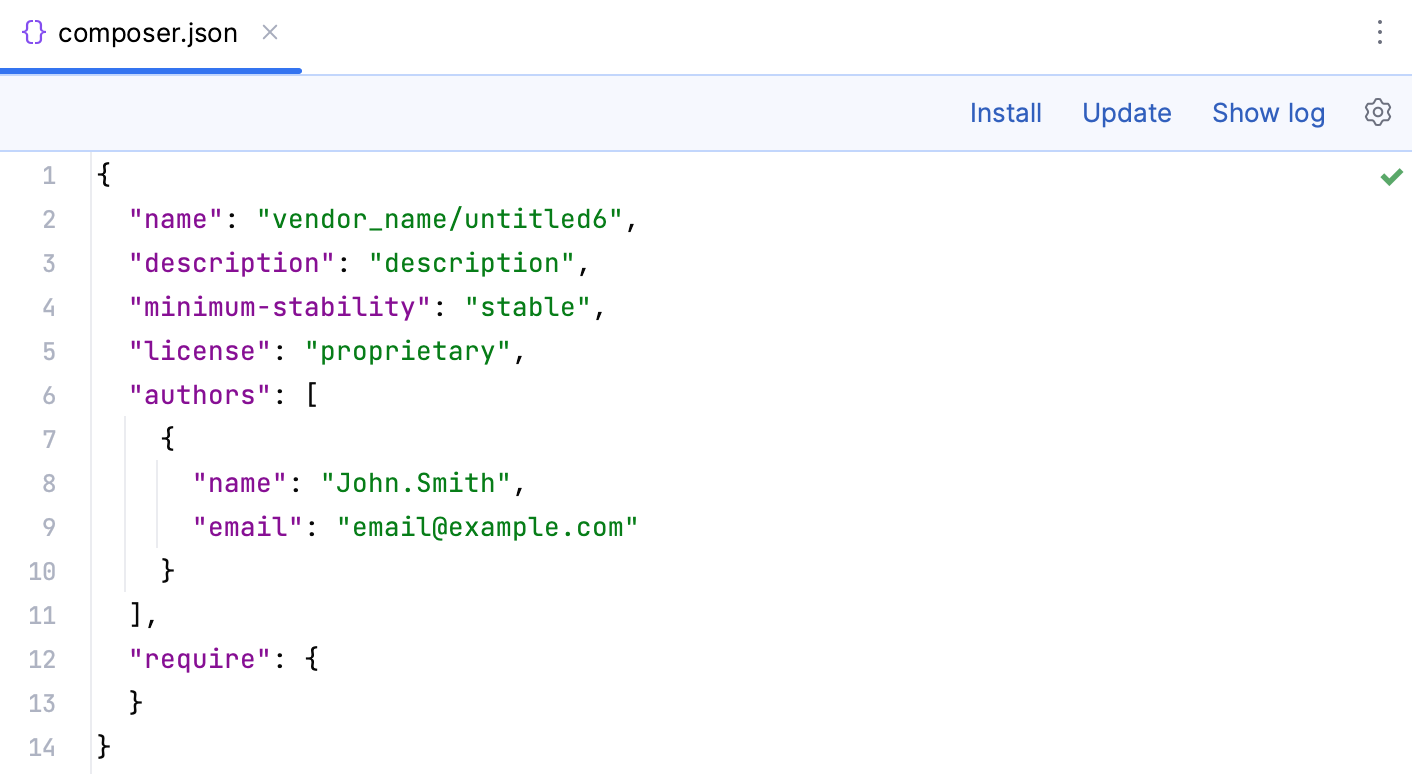This screenshot has width=1412, height=774.
Task: Open Composer settings via the gear icon
Action: point(1377,112)
